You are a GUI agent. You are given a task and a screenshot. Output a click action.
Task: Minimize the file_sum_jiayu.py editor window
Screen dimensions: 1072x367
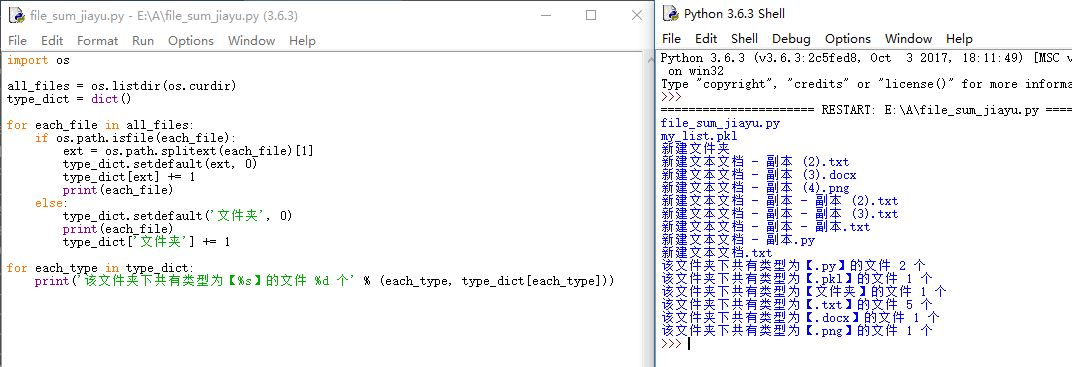click(545, 15)
